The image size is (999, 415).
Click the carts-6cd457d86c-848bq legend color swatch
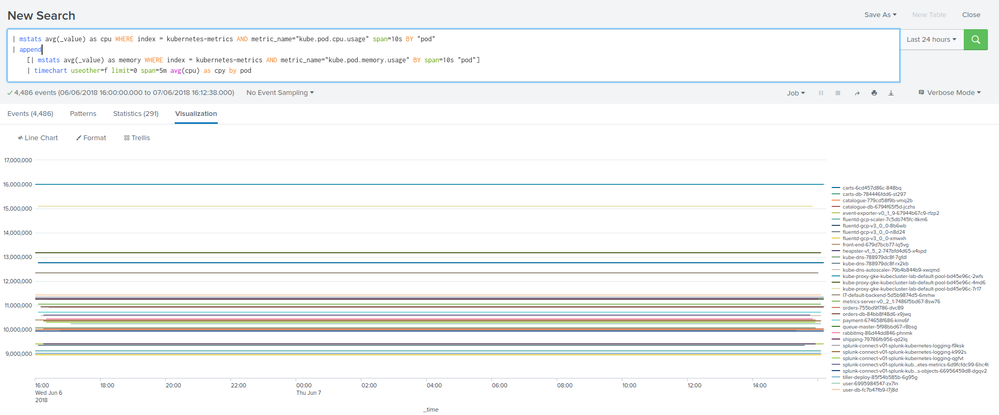tap(836, 188)
